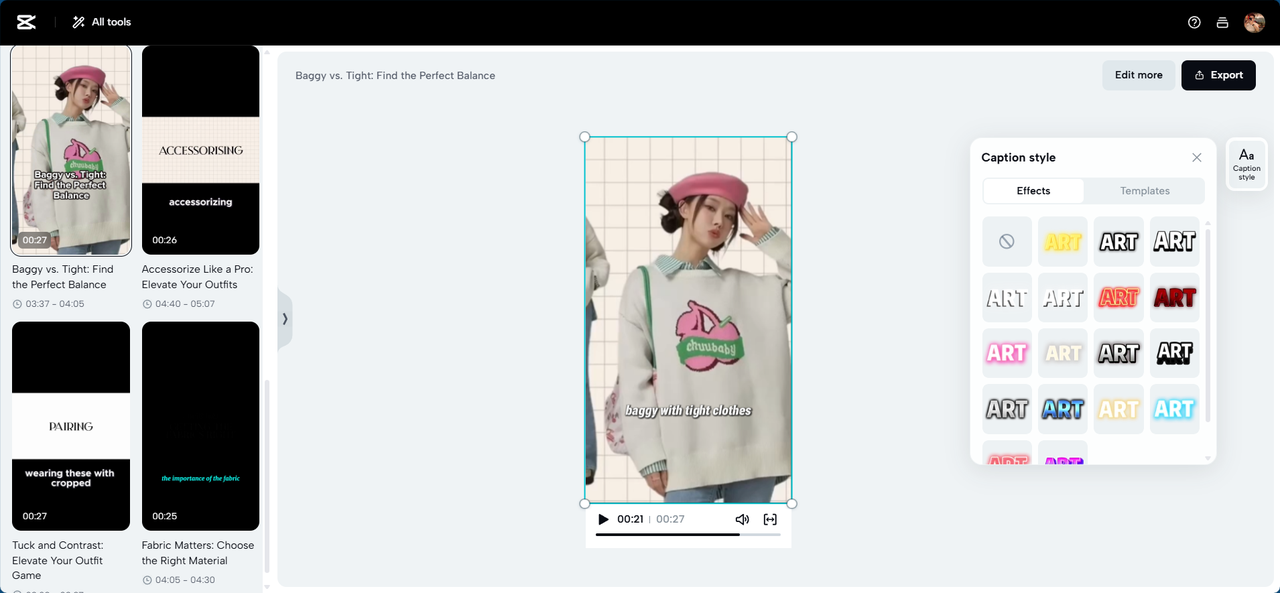Click the top-left resize handle of video
Screen dimensions: 1280x593
pos(585,137)
